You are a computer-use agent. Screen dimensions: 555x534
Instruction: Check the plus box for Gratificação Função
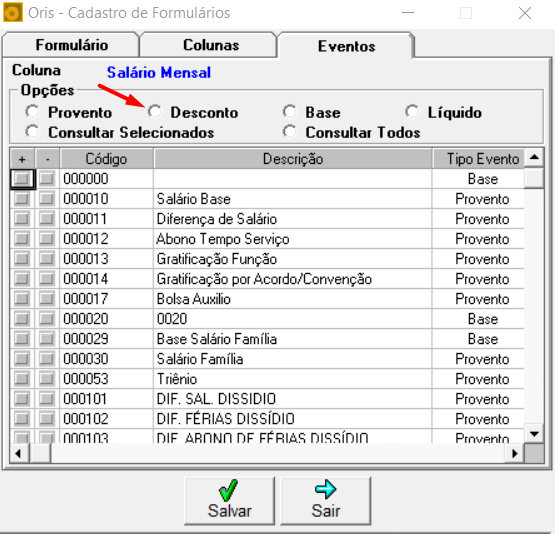point(22,259)
